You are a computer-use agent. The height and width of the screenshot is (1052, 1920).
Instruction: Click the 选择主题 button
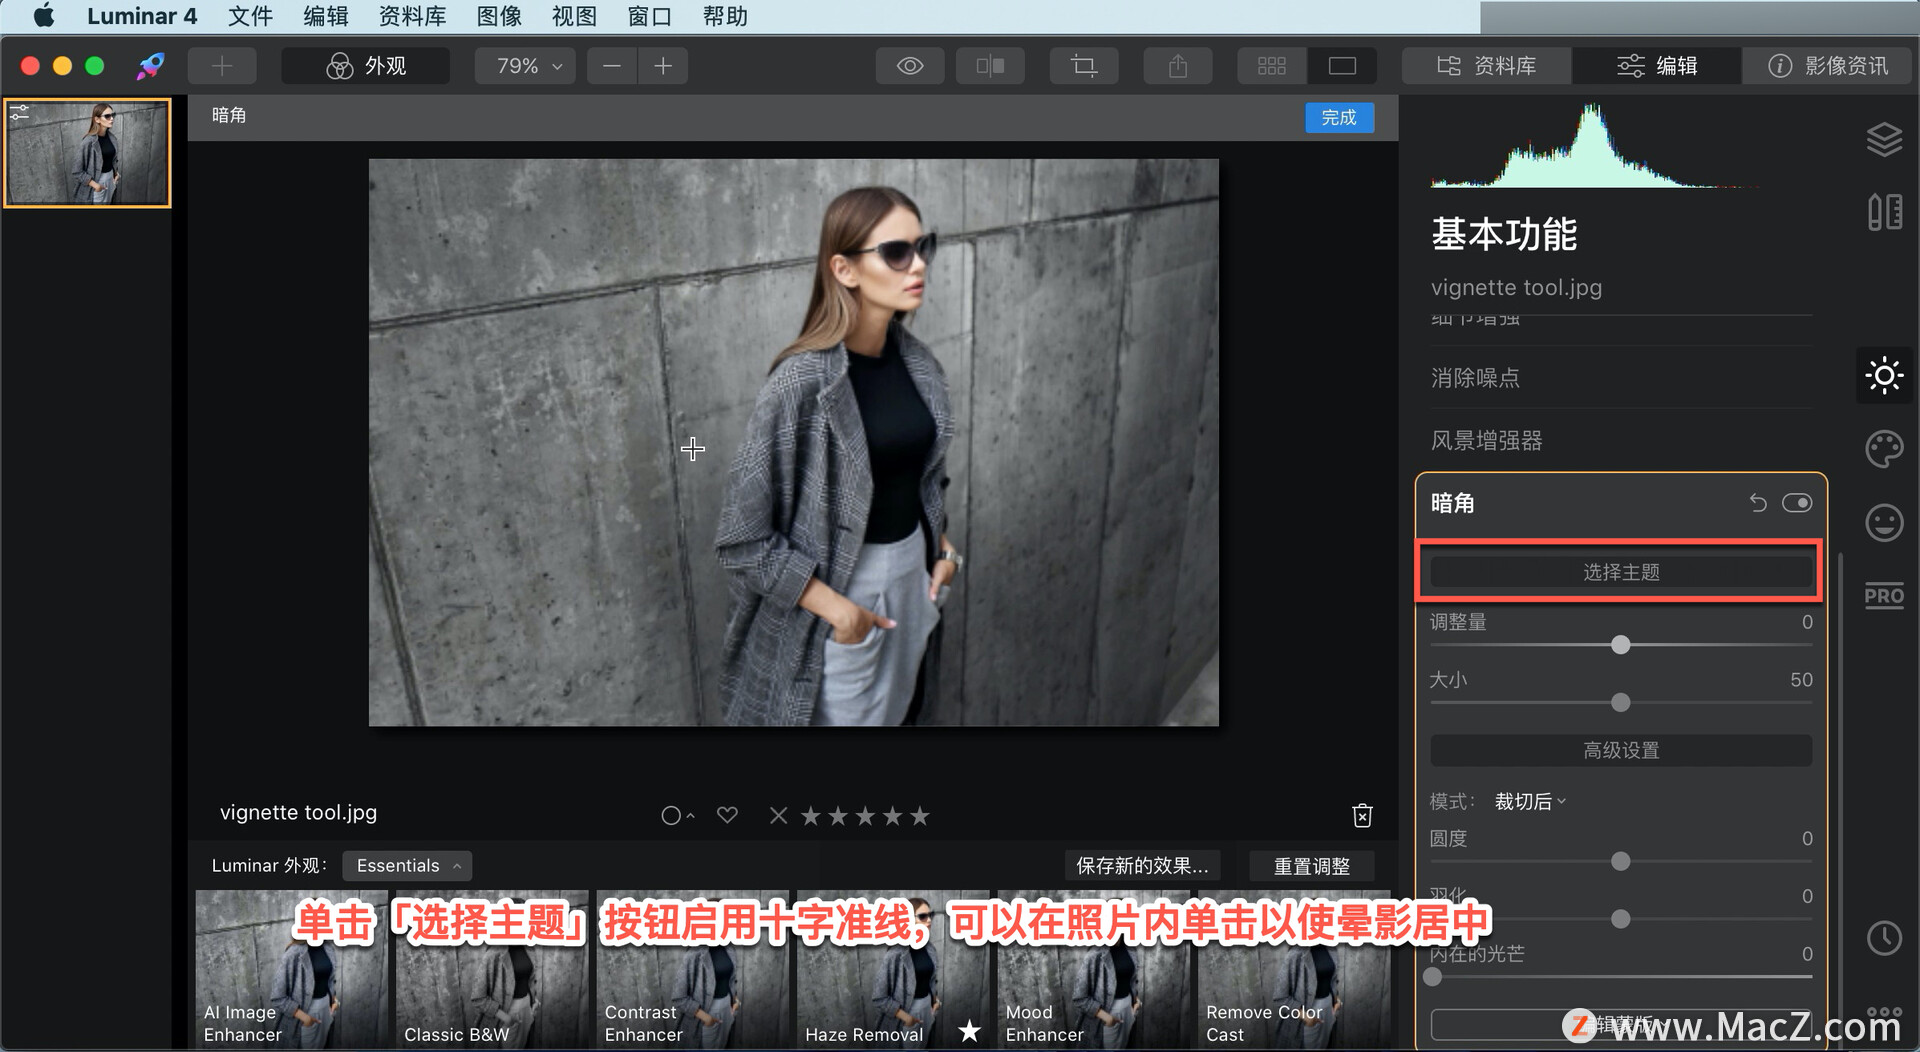(1621, 572)
